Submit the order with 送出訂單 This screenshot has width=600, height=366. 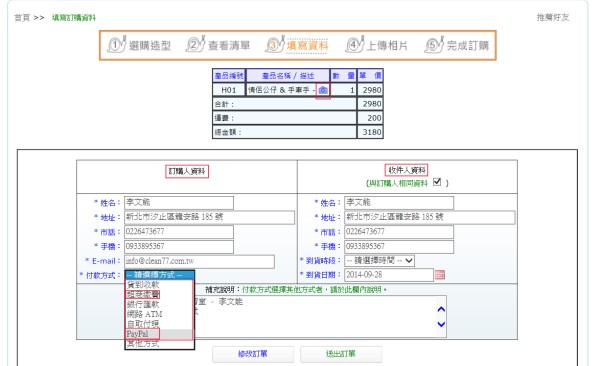[x=341, y=354]
